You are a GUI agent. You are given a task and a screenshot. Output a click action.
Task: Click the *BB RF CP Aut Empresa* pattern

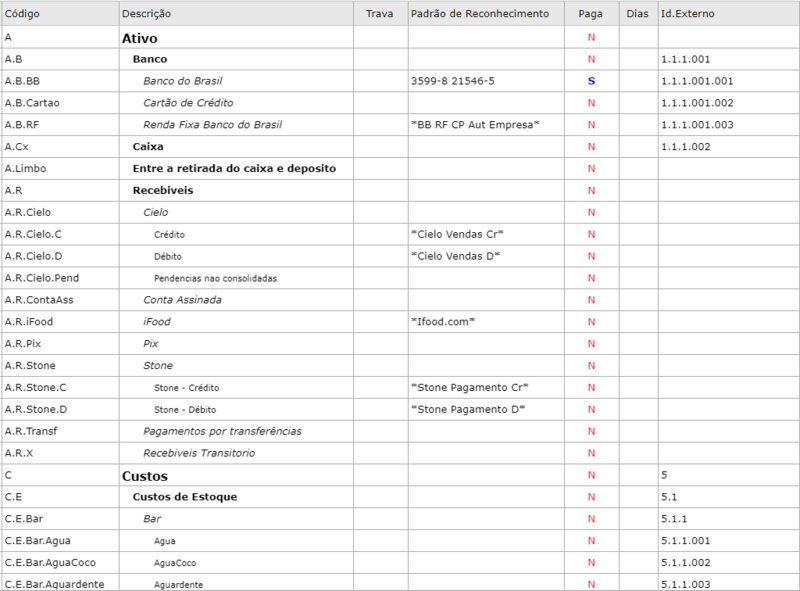pyautogui.click(x=475, y=125)
